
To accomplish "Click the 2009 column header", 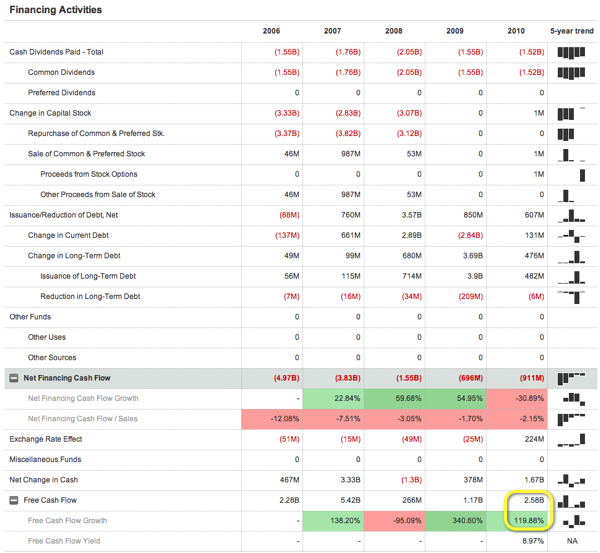I will [x=455, y=31].
